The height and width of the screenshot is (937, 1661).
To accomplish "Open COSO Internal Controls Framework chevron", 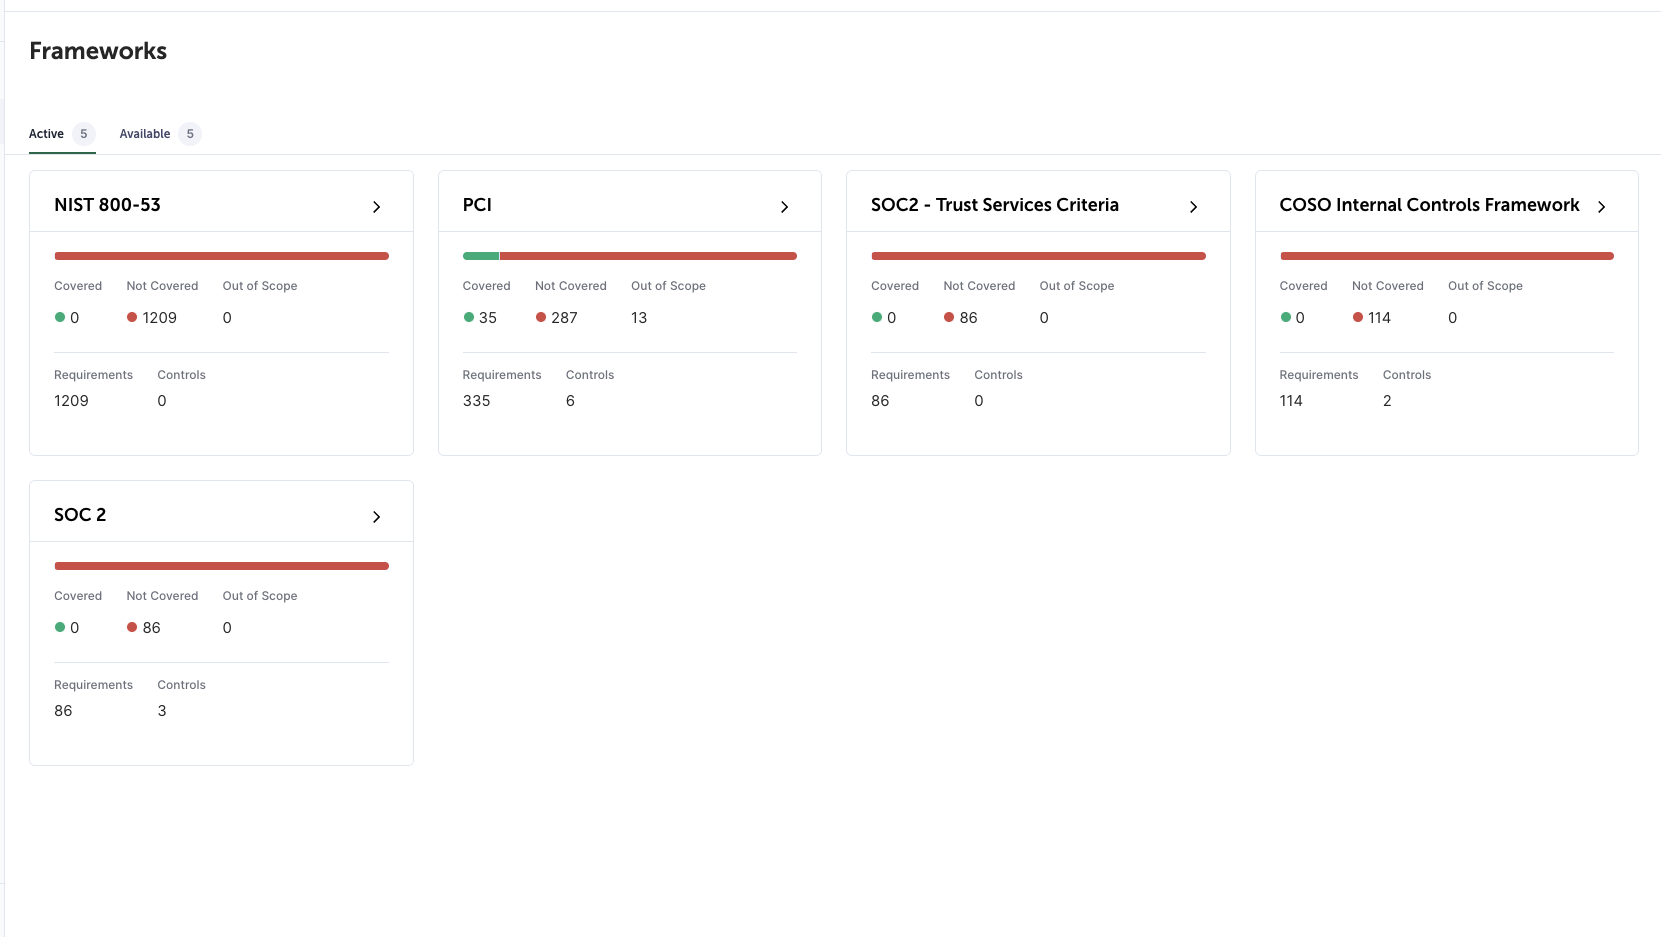I will click(1601, 207).
